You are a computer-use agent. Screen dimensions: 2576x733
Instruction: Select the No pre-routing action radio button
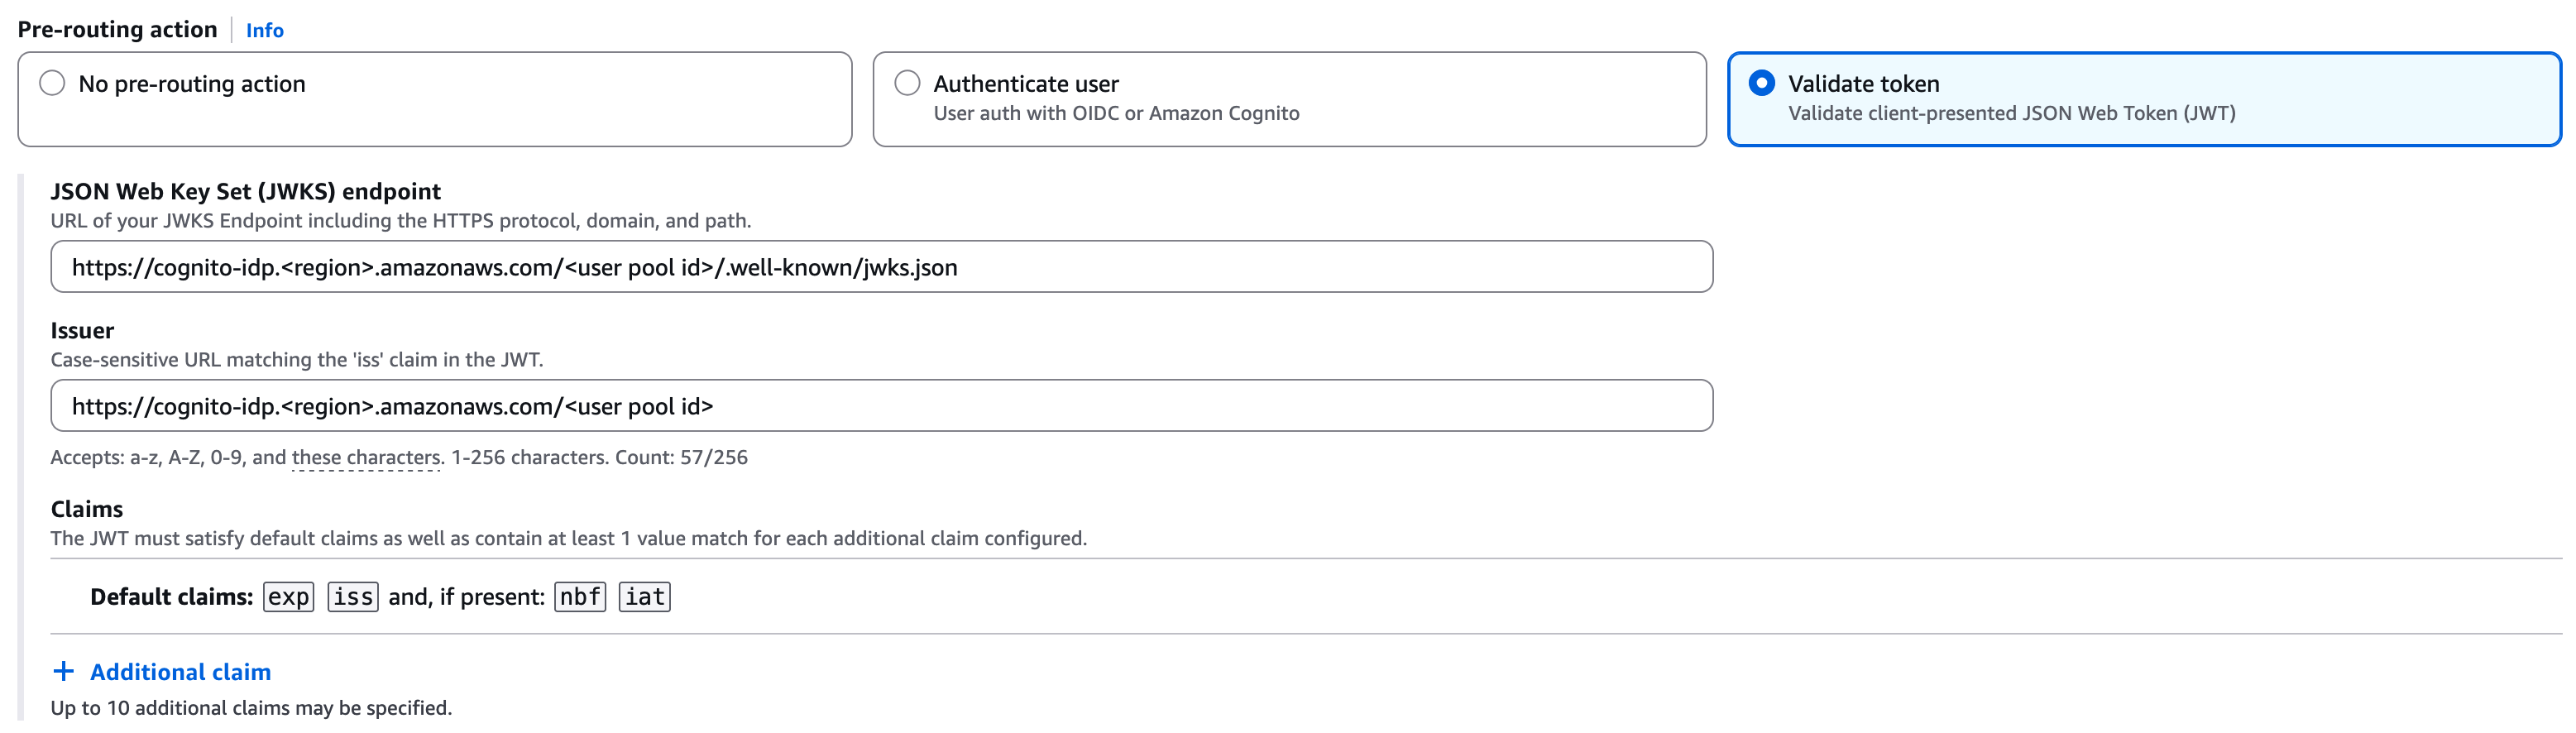(x=52, y=83)
